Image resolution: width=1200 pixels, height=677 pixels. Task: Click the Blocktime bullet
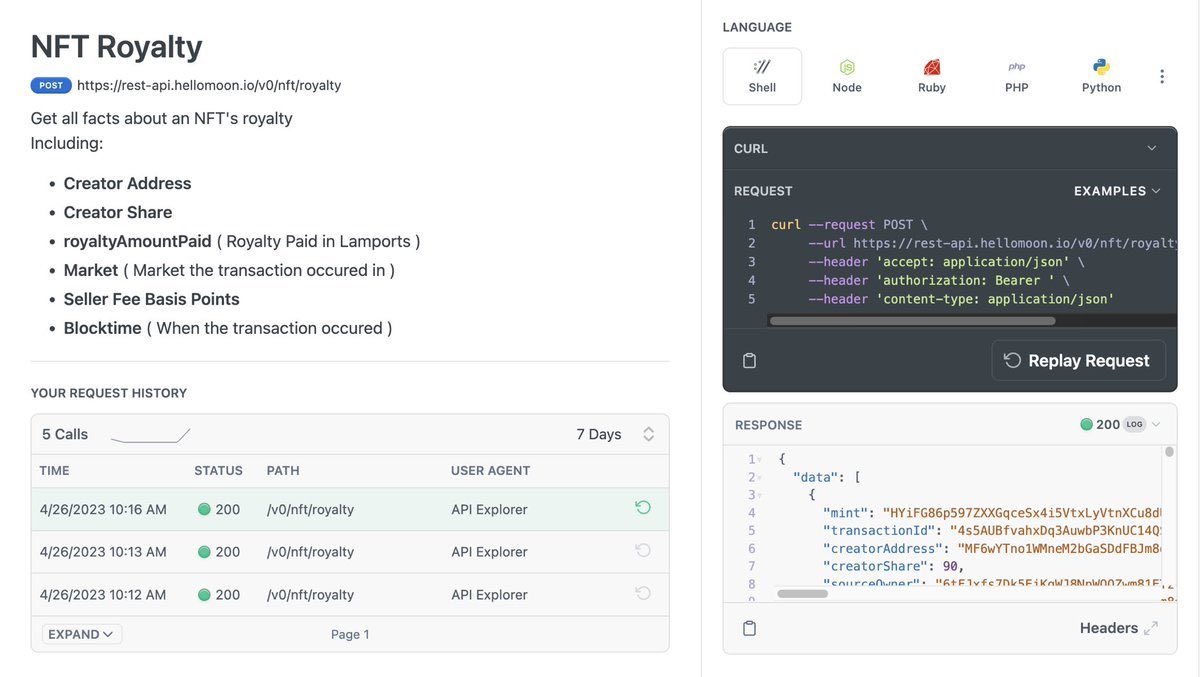coord(228,328)
